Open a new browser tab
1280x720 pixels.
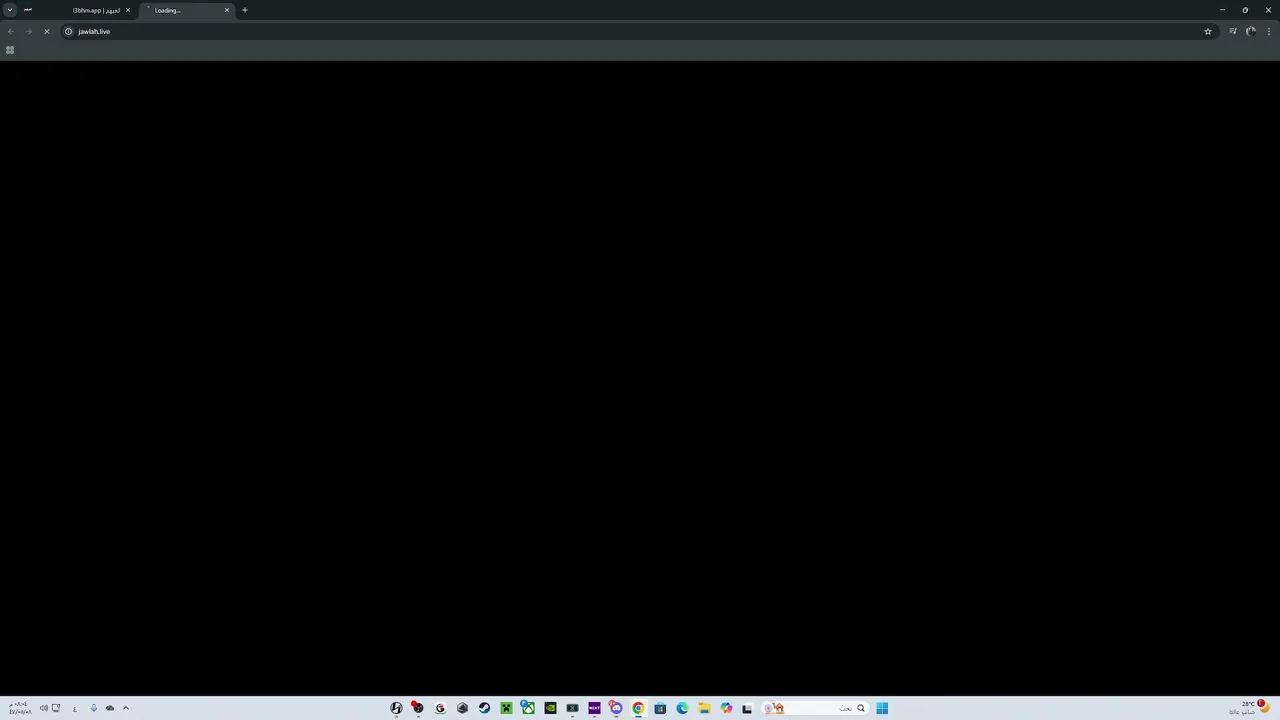click(x=244, y=10)
